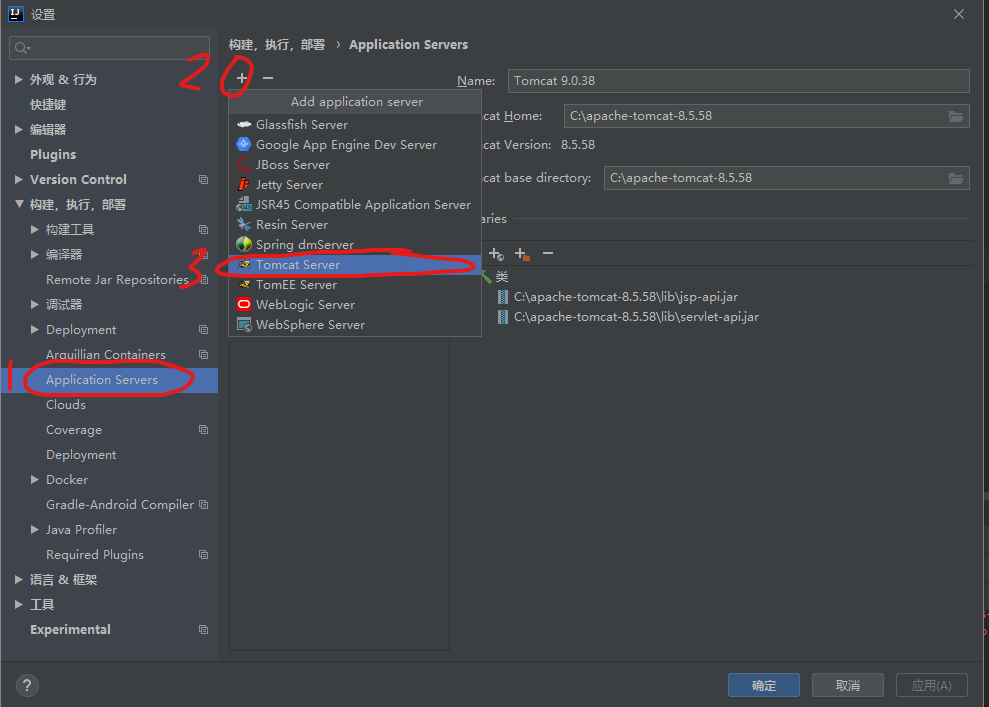This screenshot has width=989, height=707.
Task: Open Application Servers settings page
Action: (x=110, y=380)
